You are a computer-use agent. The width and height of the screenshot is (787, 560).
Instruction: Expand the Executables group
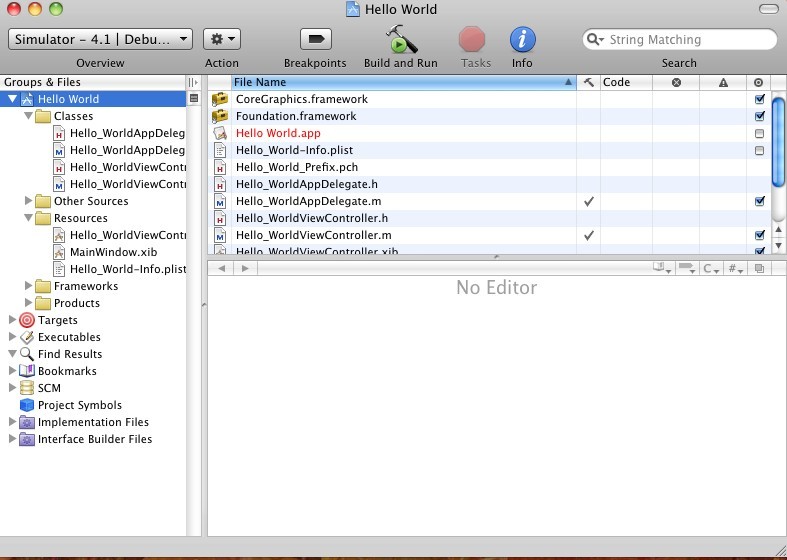[x=13, y=337]
